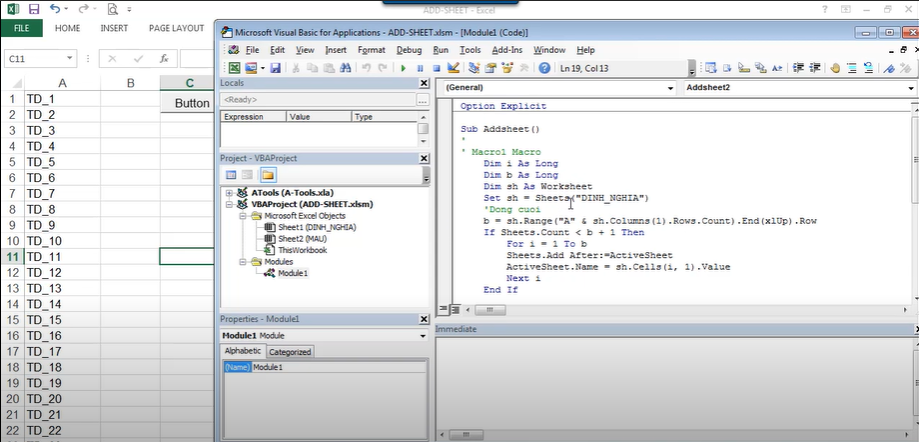This screenshot has width=919, height=442.
Task: Toggle Breakpoint using the hand icon
Action: [x=835, y=68]
